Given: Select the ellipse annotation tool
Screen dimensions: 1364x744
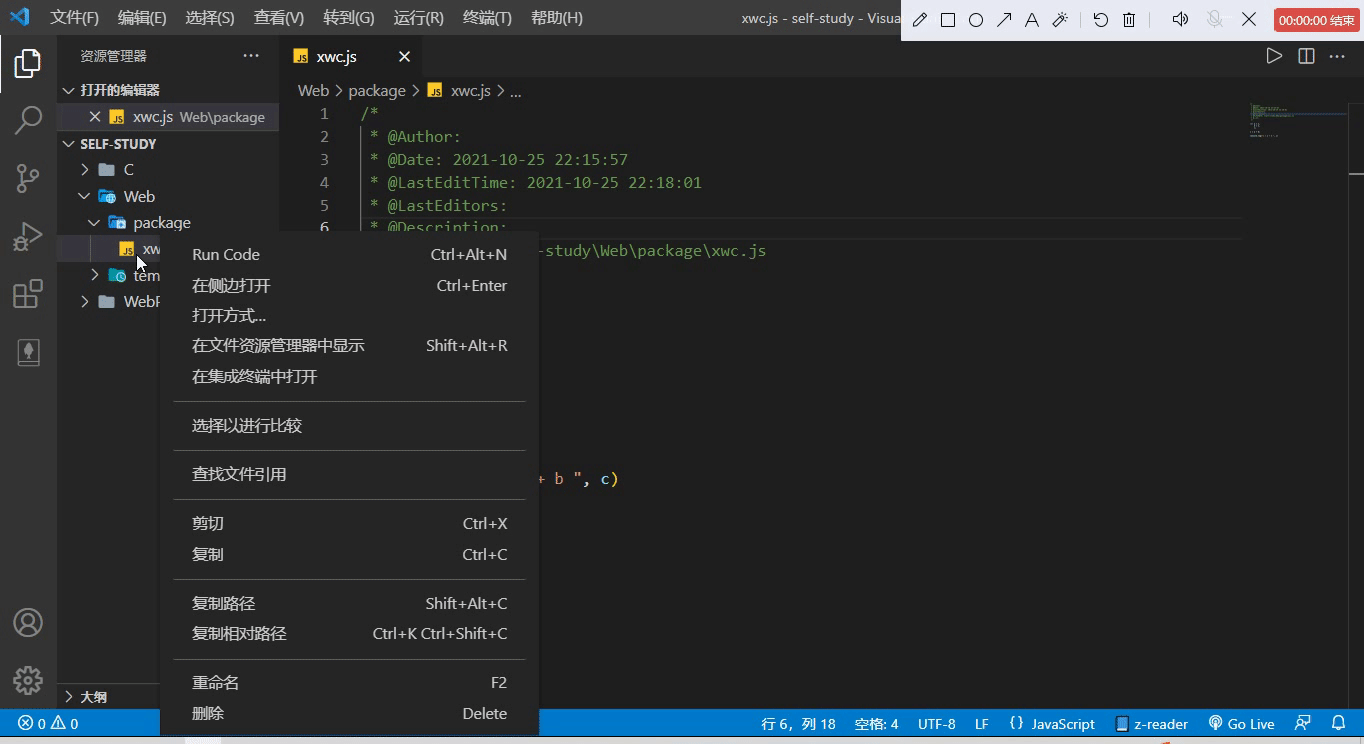Looking at the screenshot, I should tap(976, 20).
